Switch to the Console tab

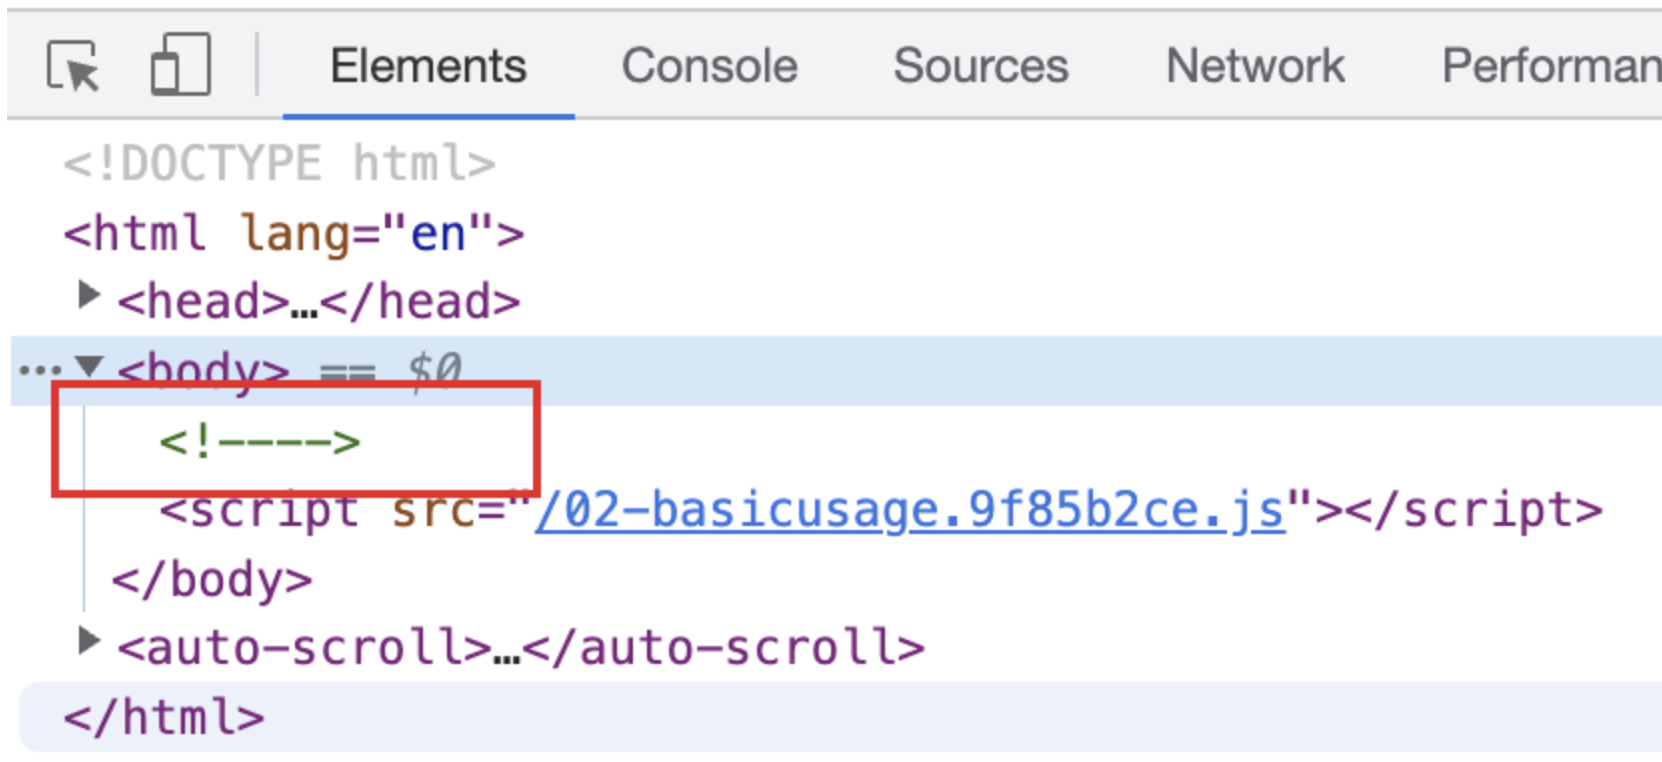pos(709,66)
